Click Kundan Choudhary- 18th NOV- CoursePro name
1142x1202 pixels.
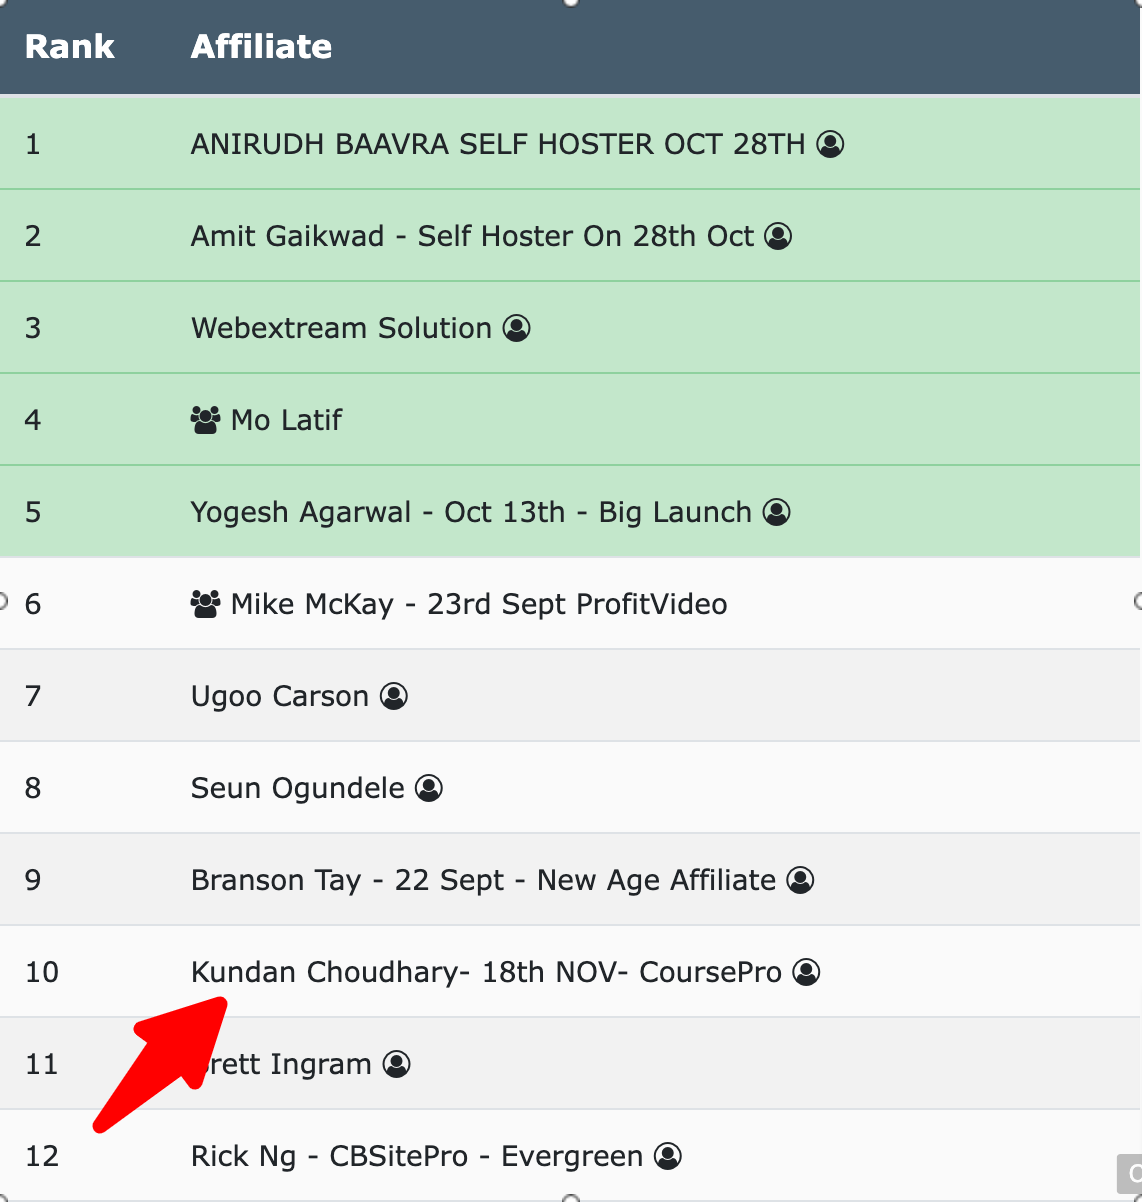[x=486, y=973]
